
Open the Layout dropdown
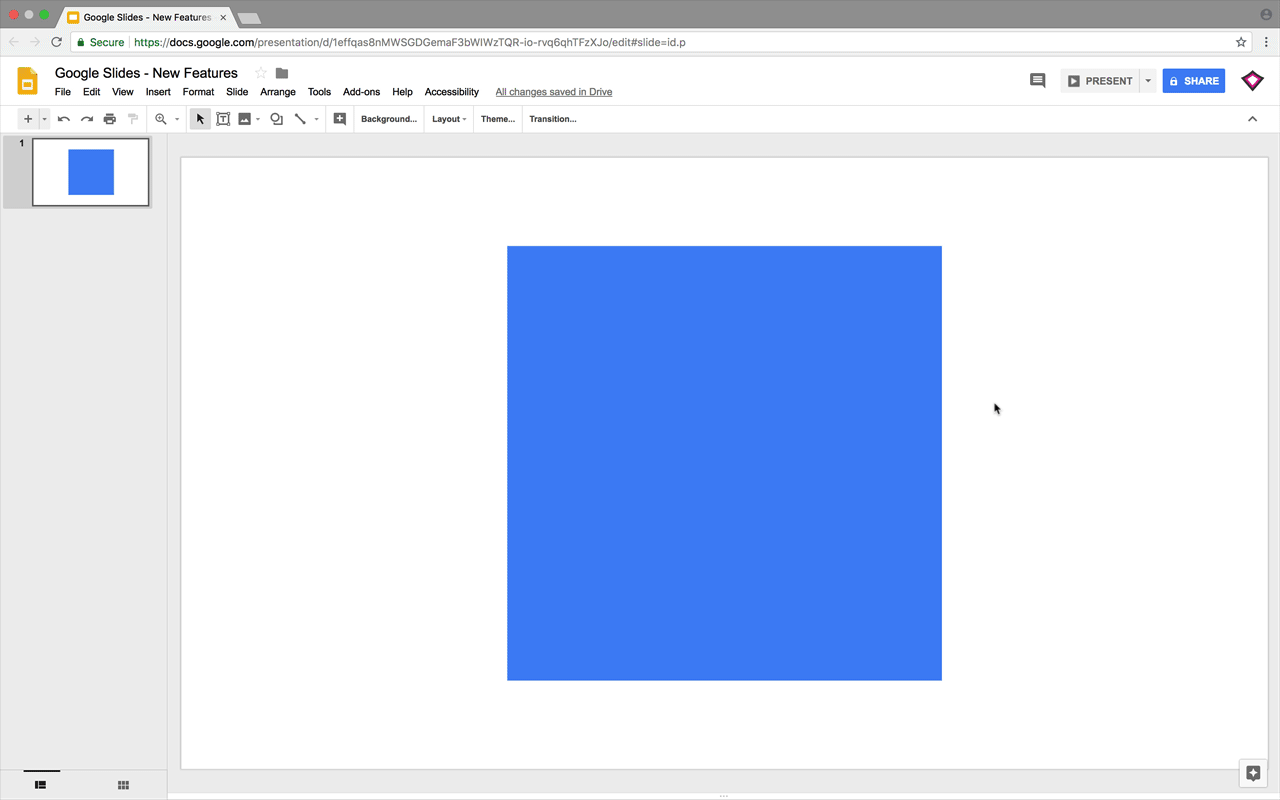pos(449,119)
